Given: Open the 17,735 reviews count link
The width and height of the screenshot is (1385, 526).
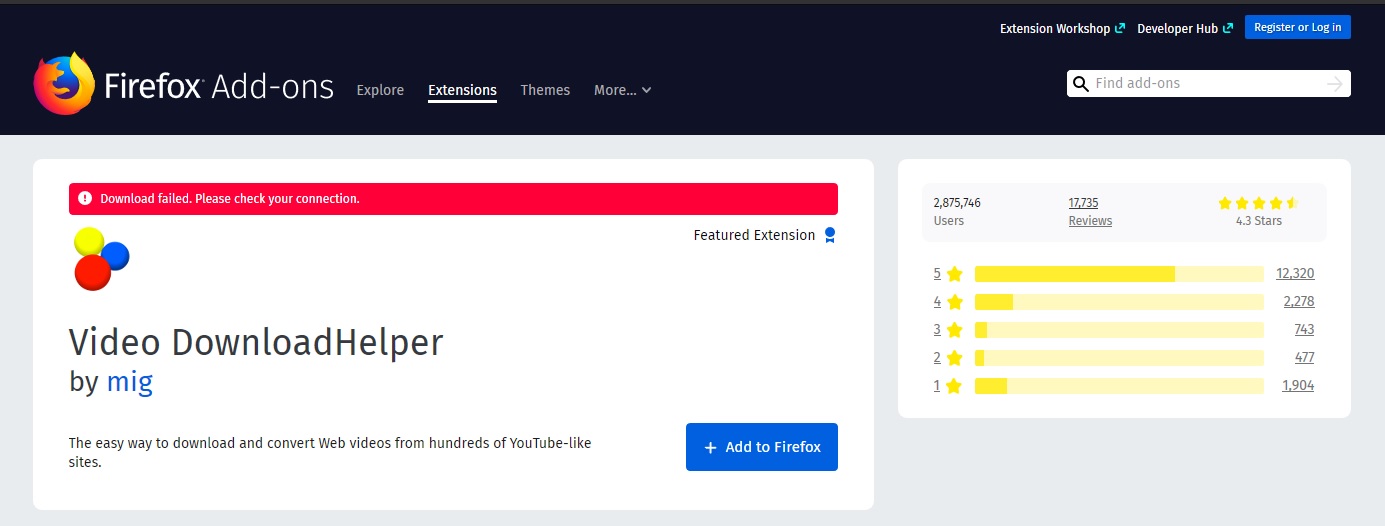Looking at the screenshot, I should click(1083, 202).
